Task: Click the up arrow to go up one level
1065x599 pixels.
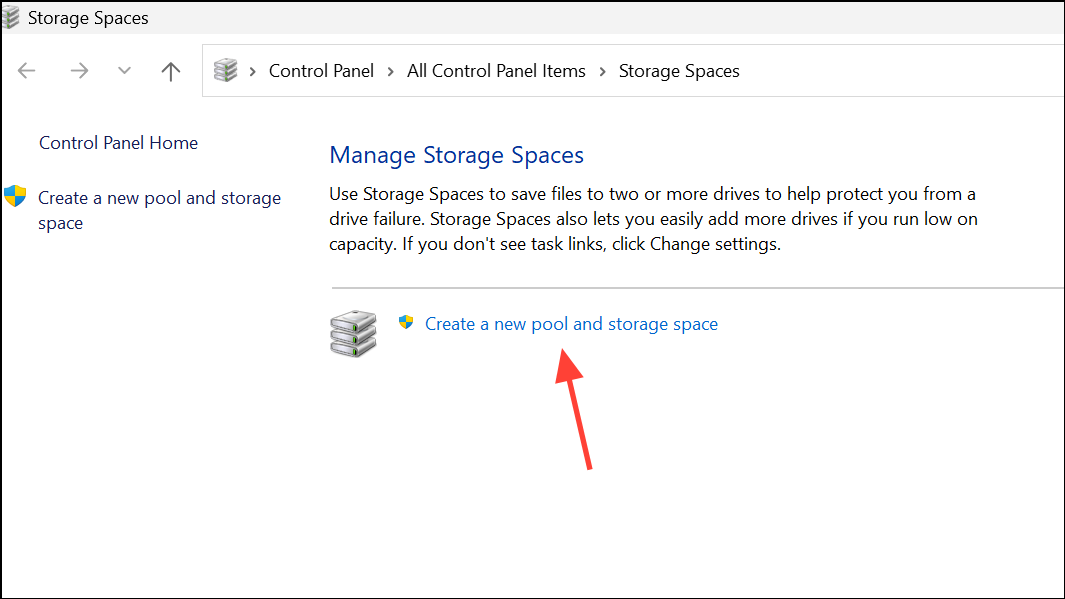Action: click(170, 70)
